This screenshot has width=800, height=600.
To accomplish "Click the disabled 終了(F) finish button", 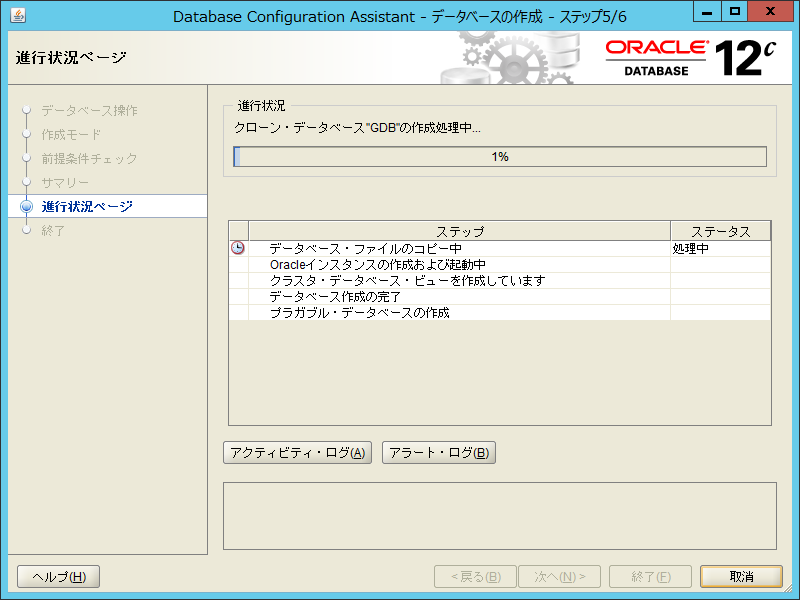I will tap(651, 577).
